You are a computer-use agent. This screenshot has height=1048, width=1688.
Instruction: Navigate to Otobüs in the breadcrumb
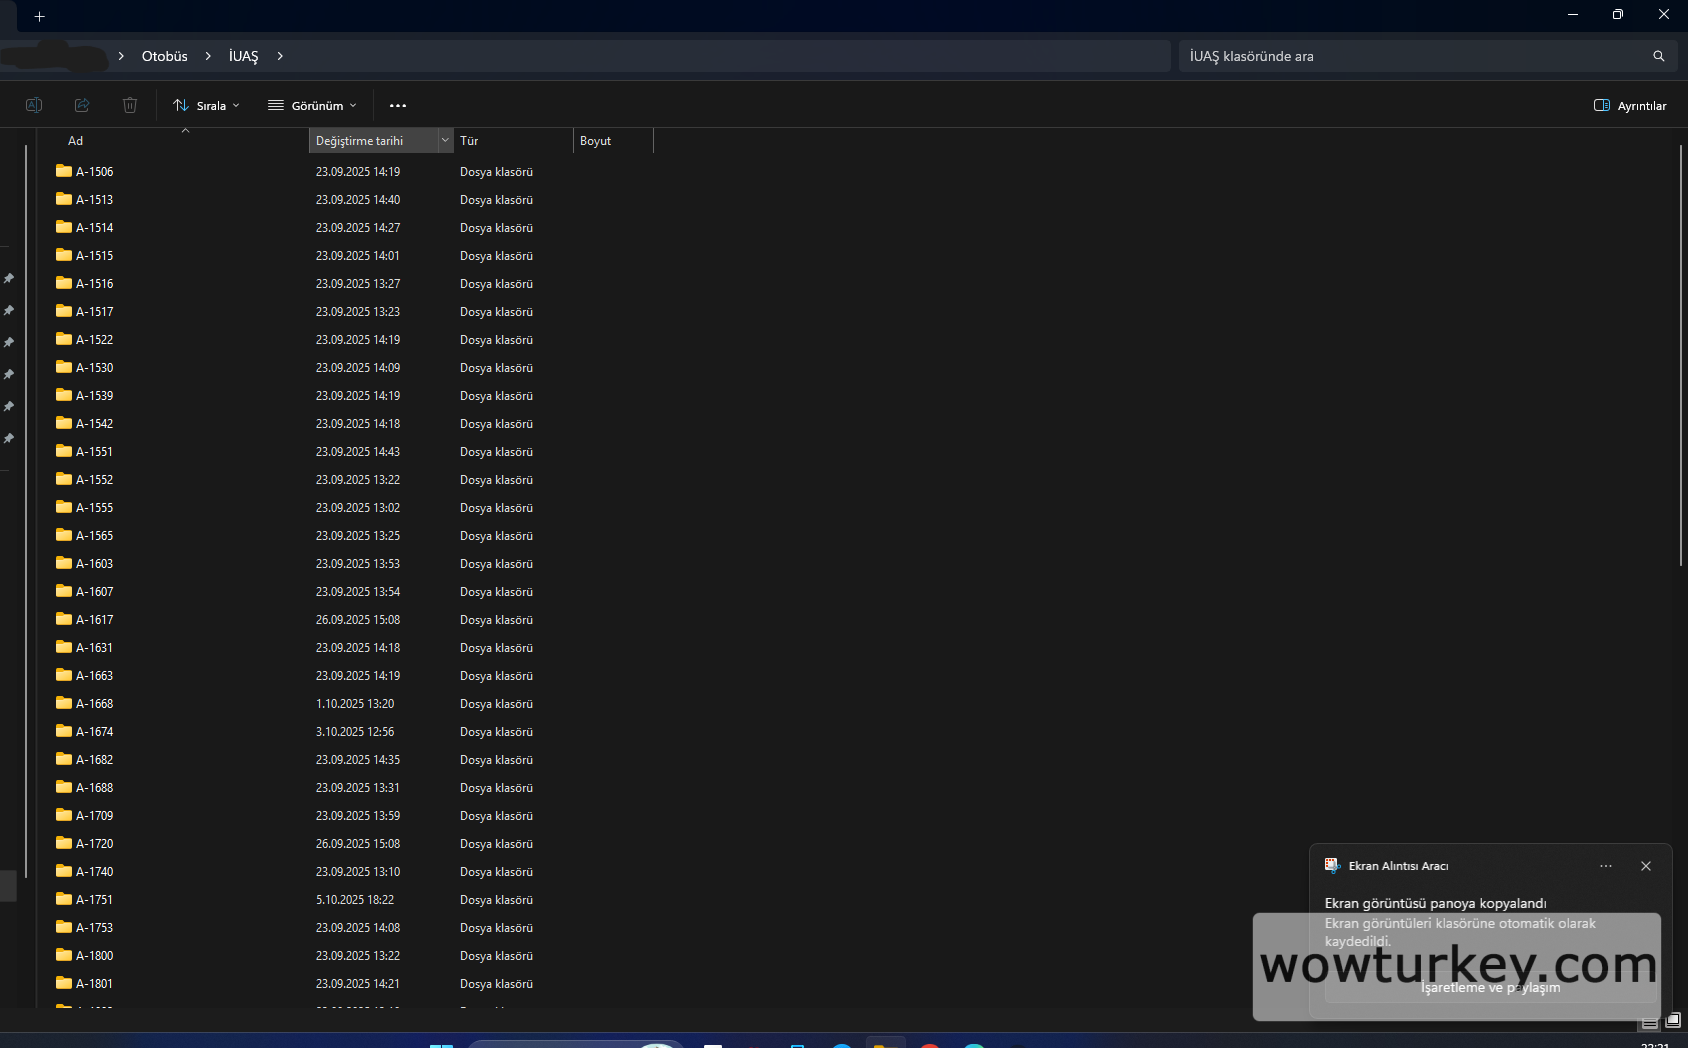coord(164,56)
